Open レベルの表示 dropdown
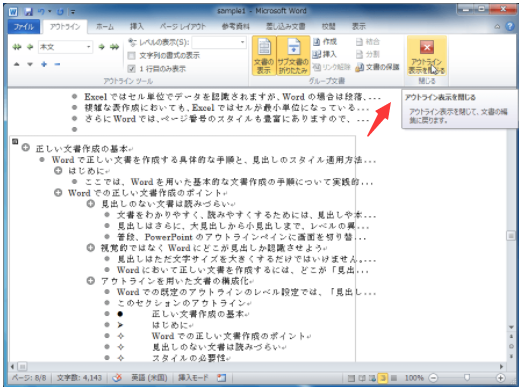 (242, 42)
